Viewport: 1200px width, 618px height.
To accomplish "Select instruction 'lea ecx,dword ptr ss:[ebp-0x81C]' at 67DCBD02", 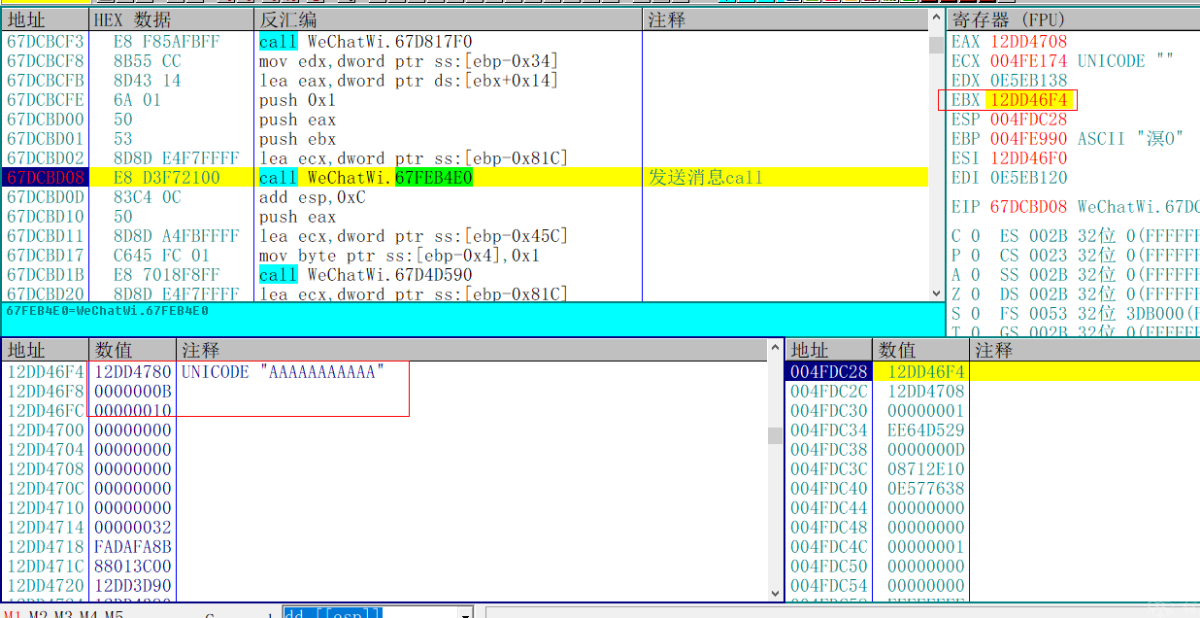I will click(x=413, y=158).
